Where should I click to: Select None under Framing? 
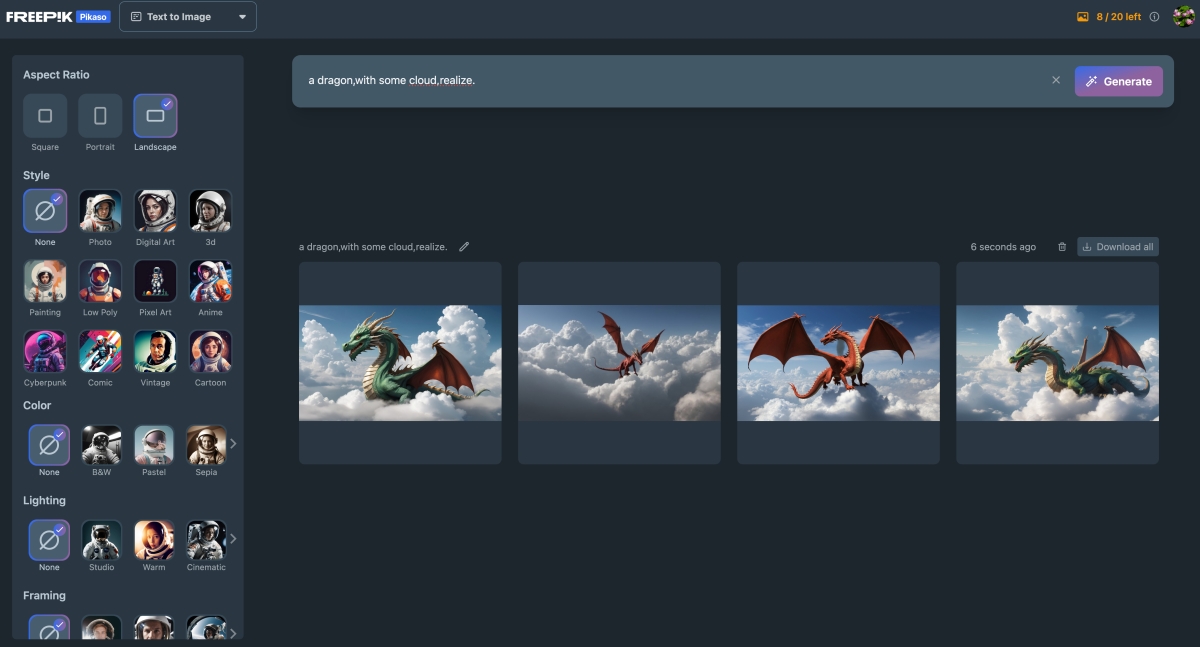(x=49, y=627)
